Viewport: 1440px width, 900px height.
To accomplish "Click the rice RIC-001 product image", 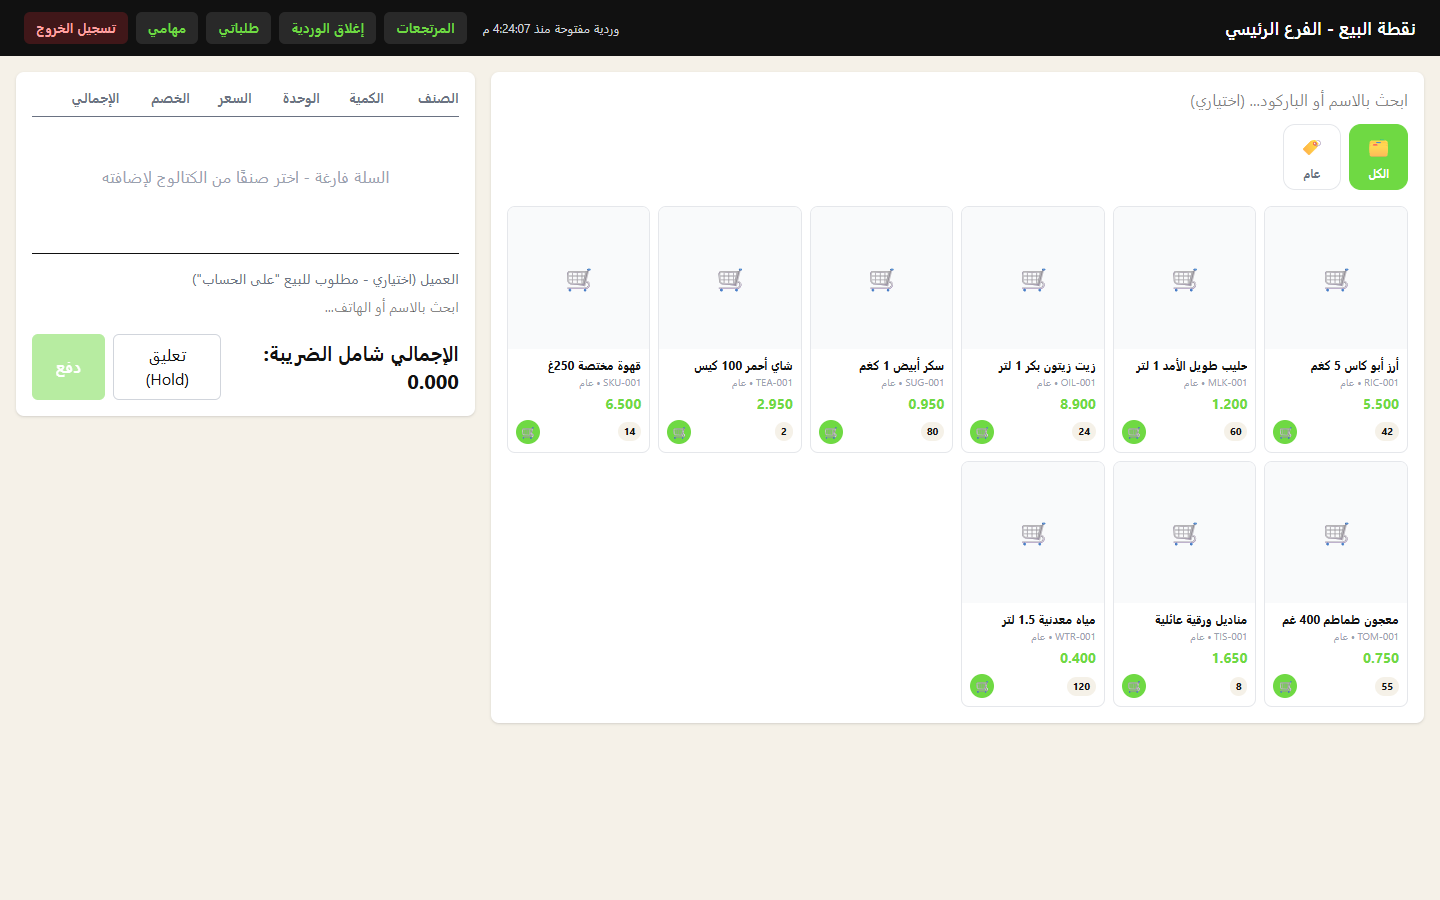I will pos(1336,279).
